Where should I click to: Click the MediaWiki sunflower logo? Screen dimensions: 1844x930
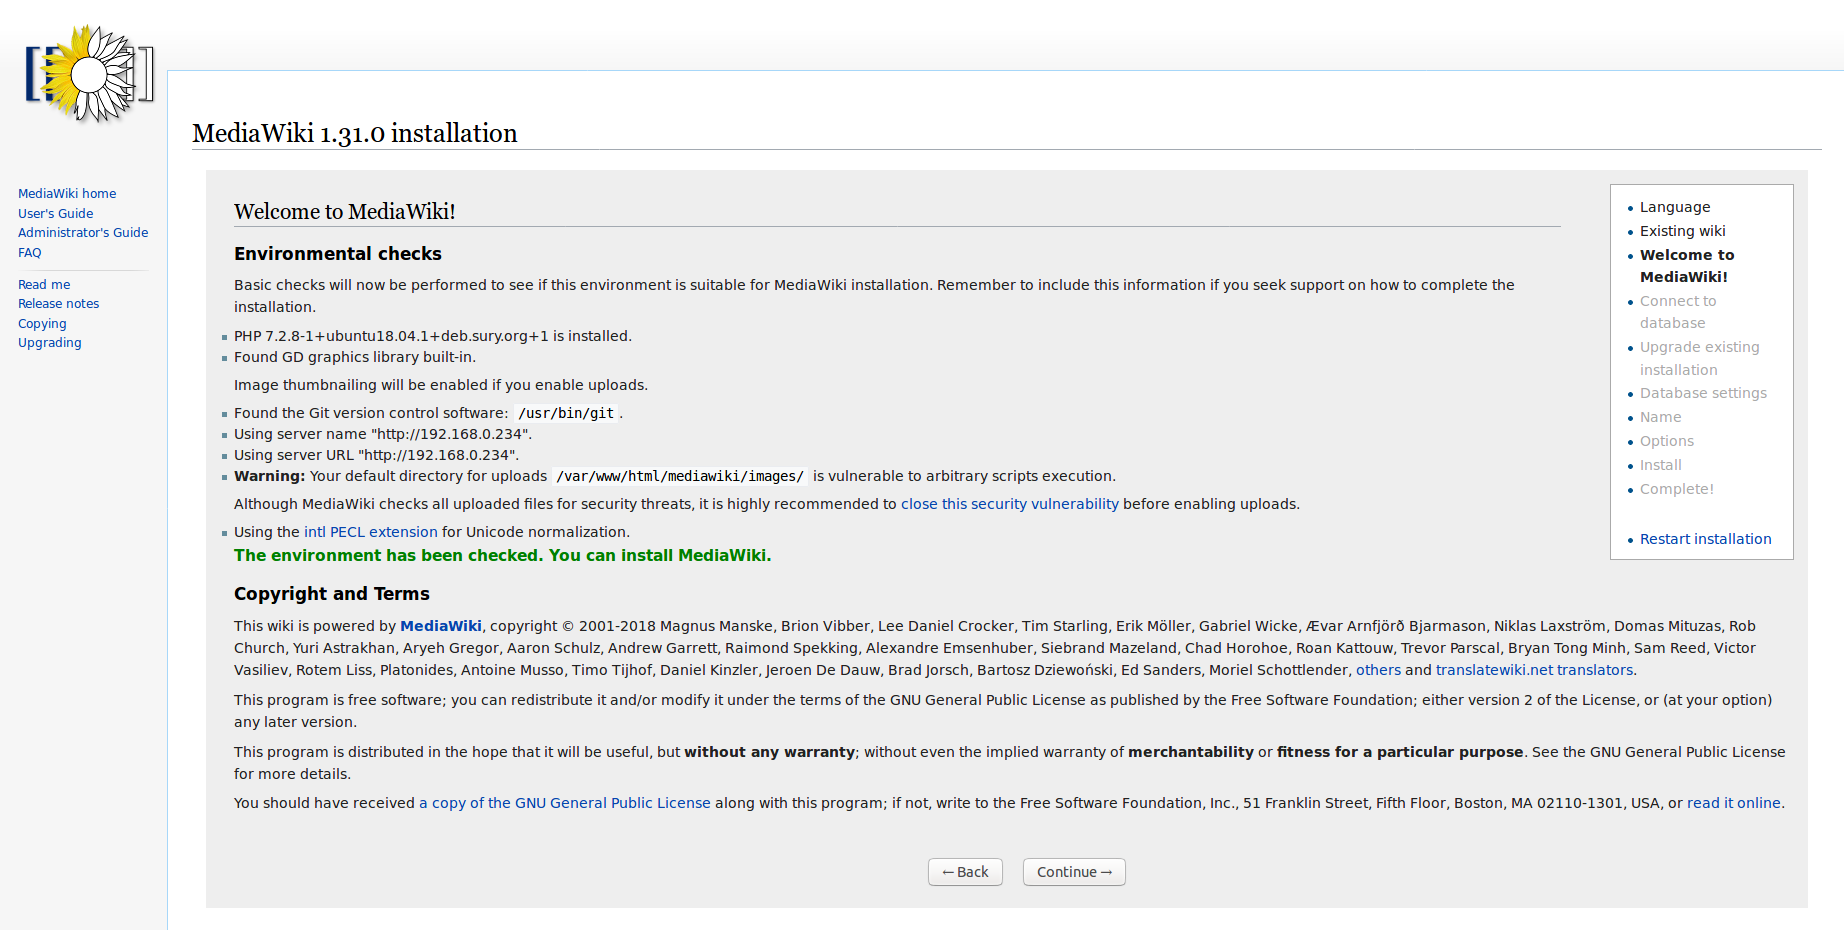click(x=89, y=74)
